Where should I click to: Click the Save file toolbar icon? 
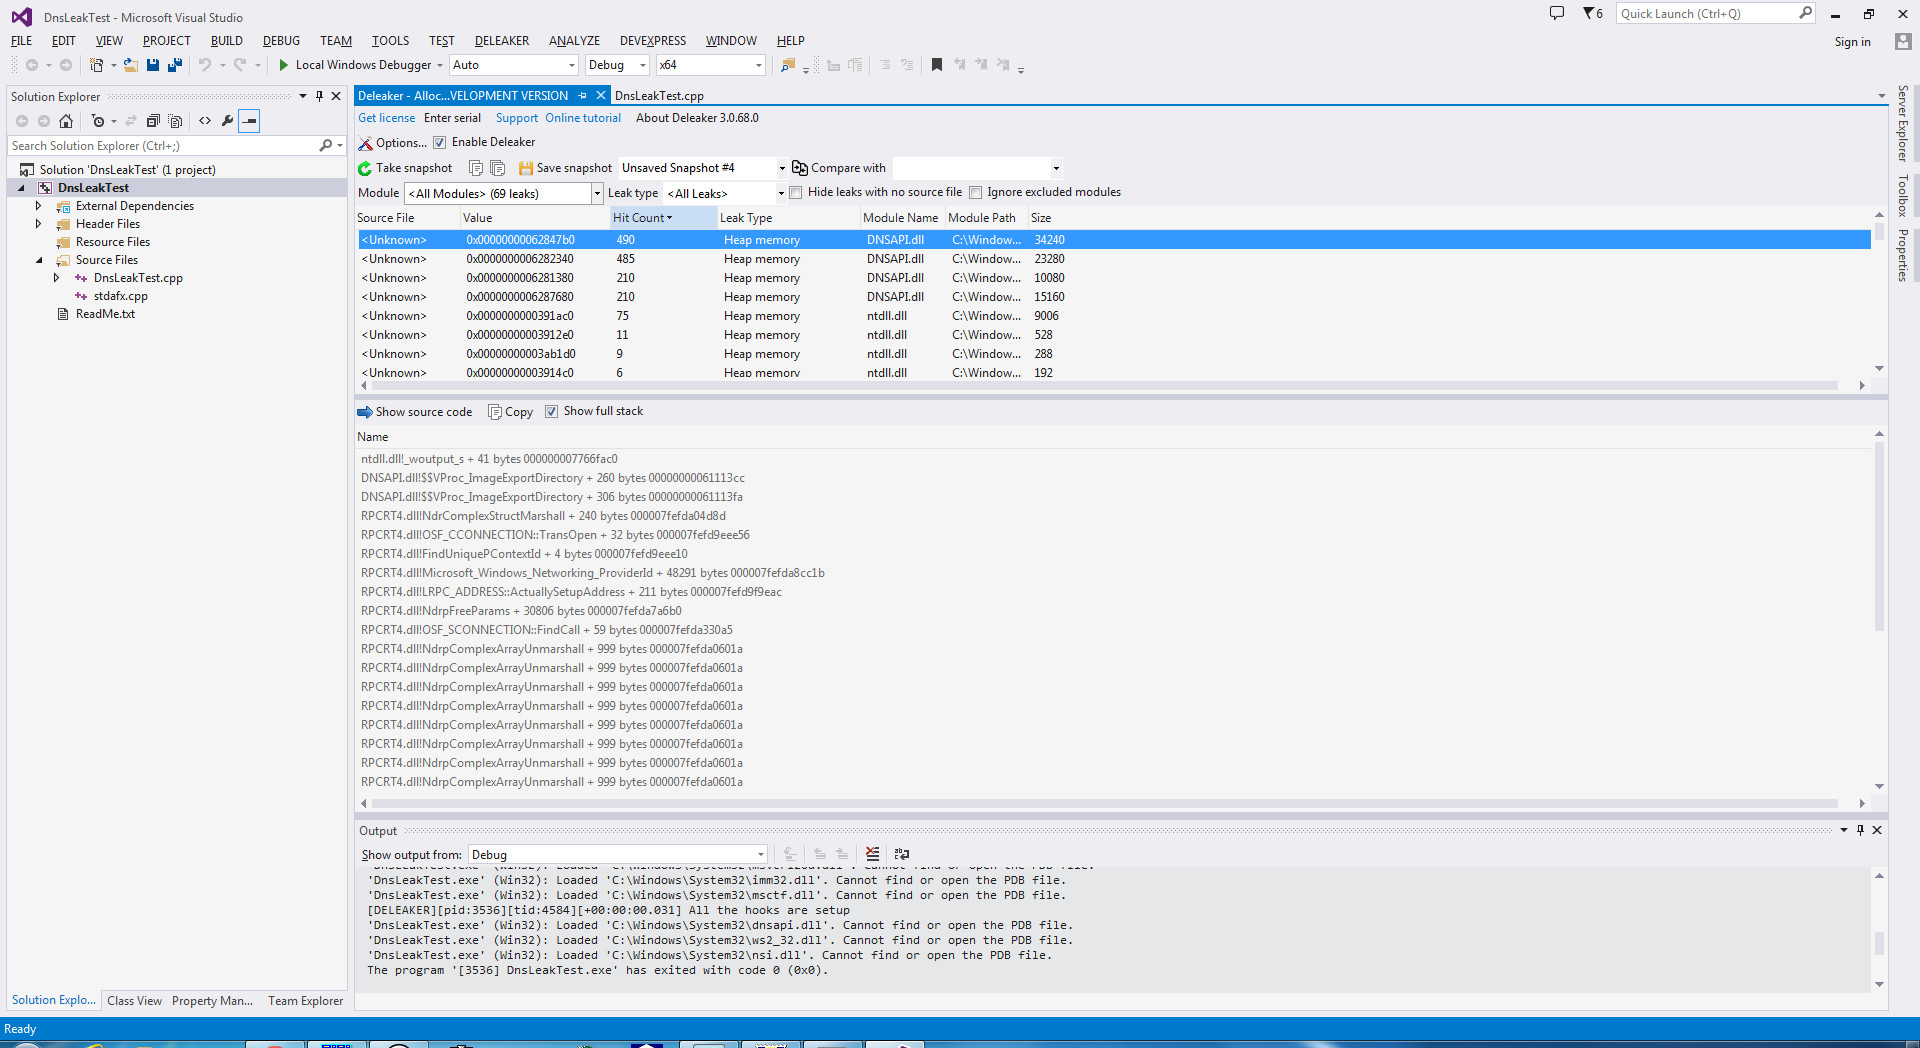153,65
